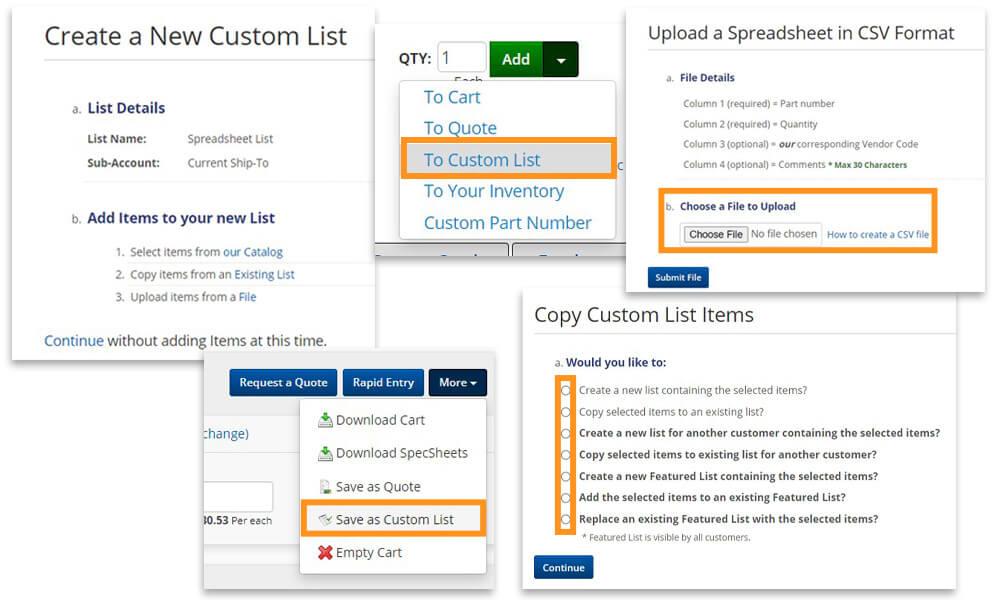Click the Download Cart icon

click(x=325, y=420)
